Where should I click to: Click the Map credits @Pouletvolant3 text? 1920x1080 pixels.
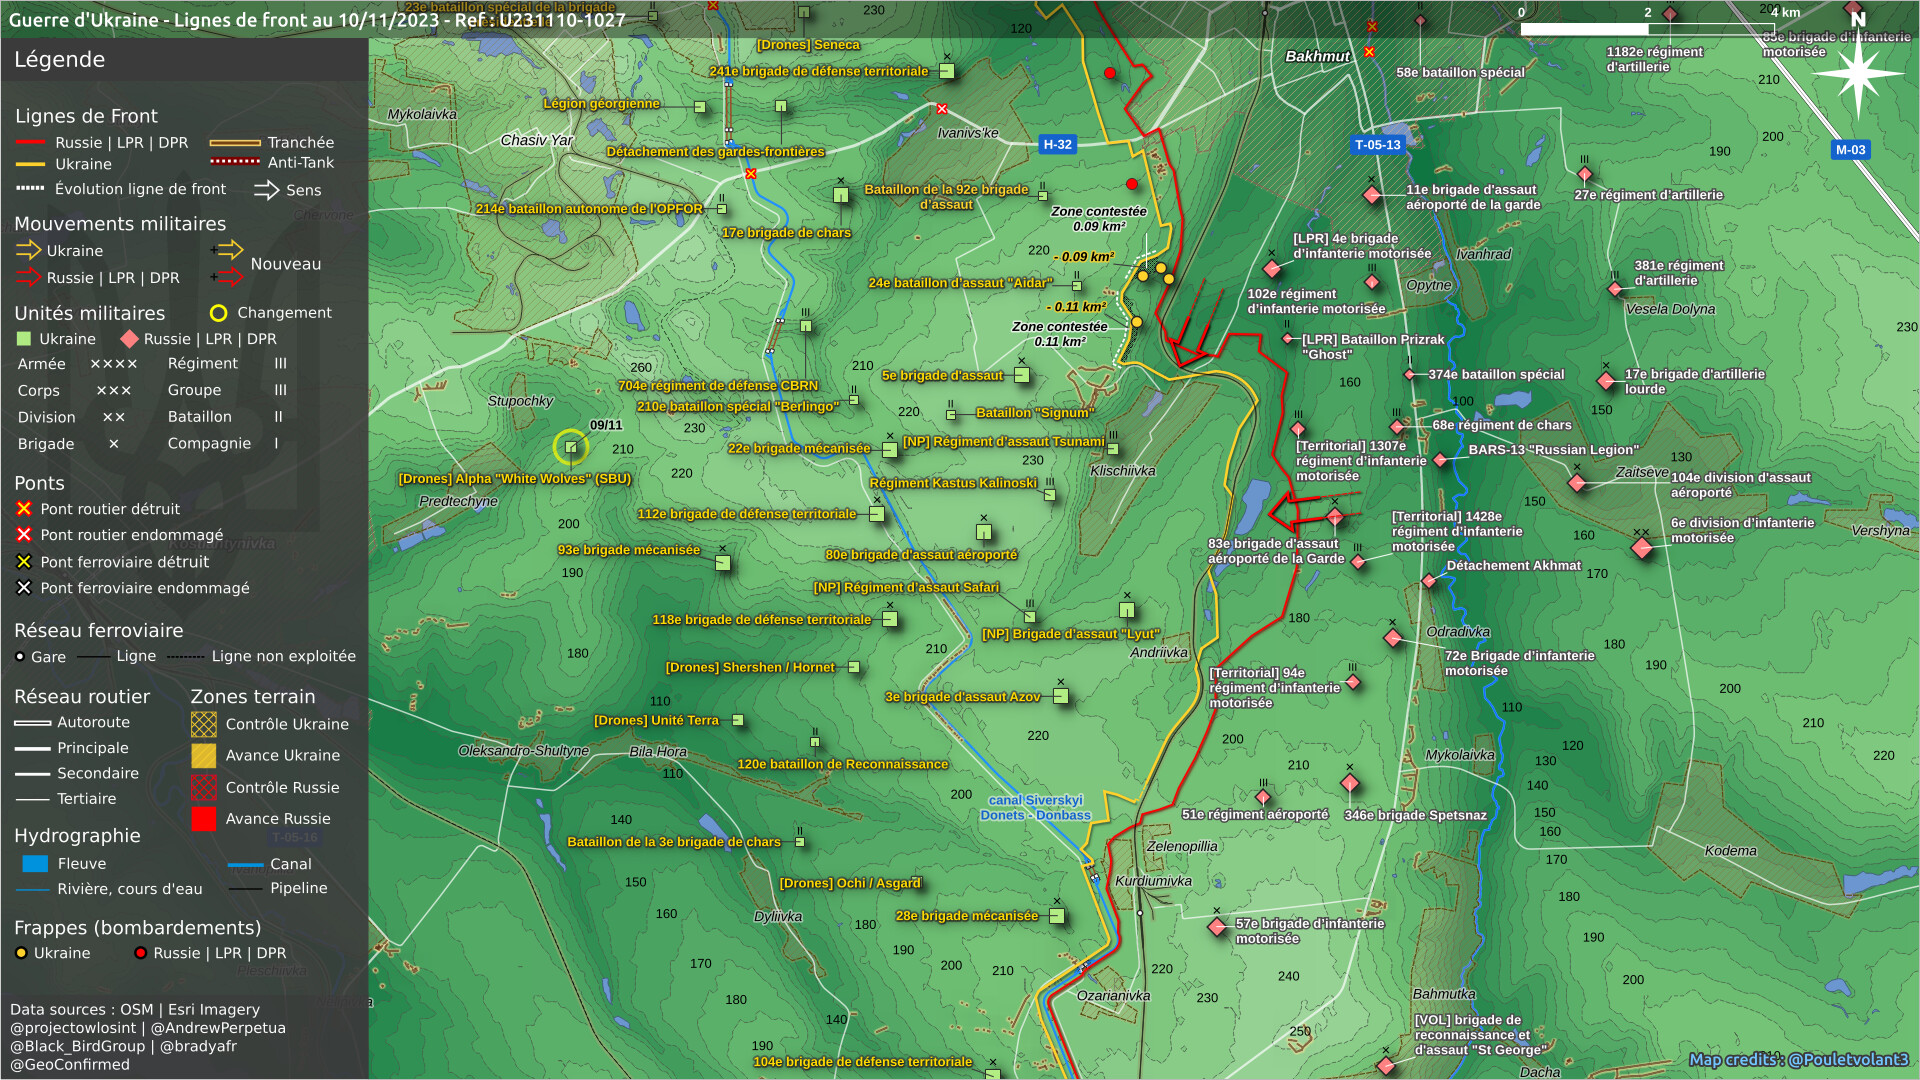(x=1798, y=1060)
